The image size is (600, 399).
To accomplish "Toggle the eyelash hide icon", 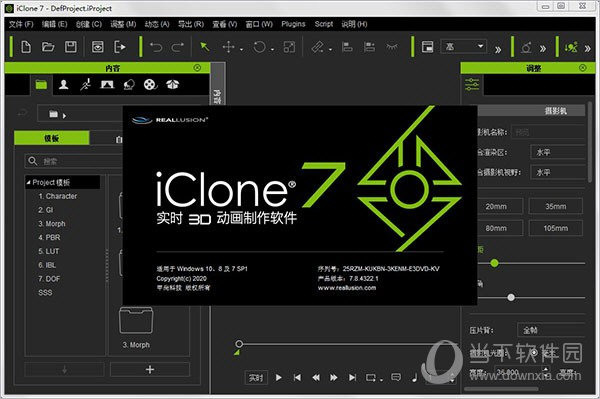I will pyautogui.click(x=392, y=47).
